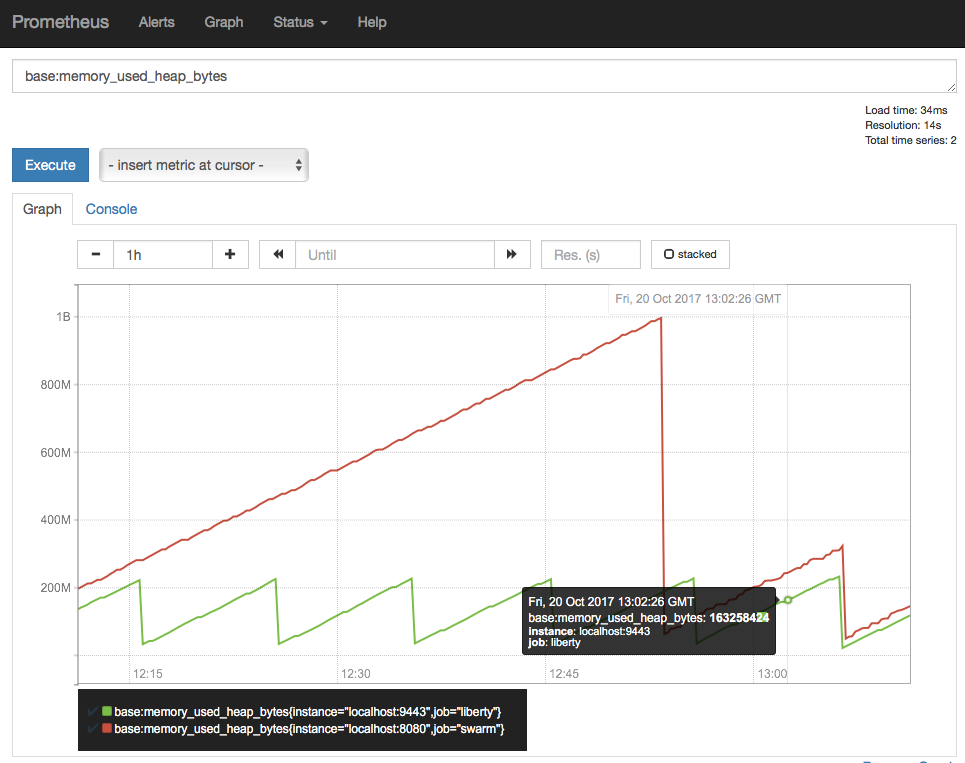This screenshot has width=965, height=763.
Task: Open Alerts page from the navbar
Action: click(x=156, y=22)
